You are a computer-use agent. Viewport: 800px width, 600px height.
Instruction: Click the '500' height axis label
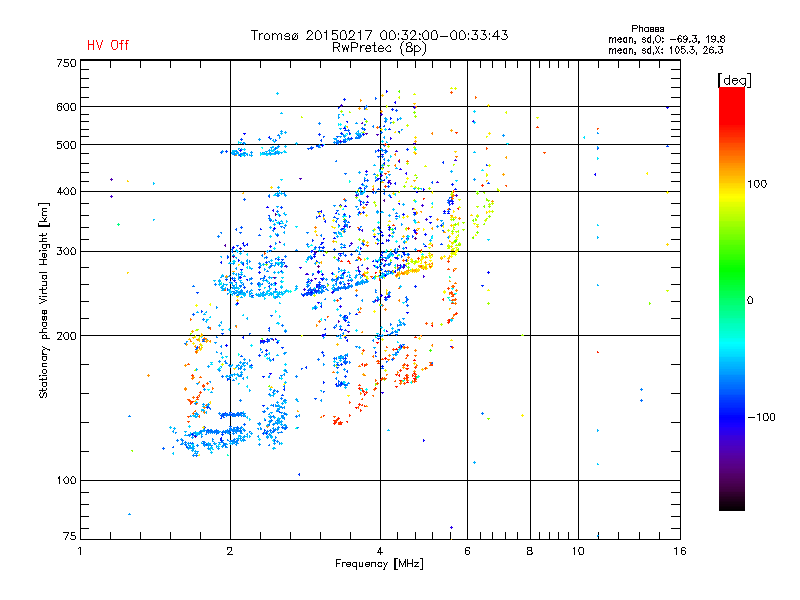tap(67, 145)
